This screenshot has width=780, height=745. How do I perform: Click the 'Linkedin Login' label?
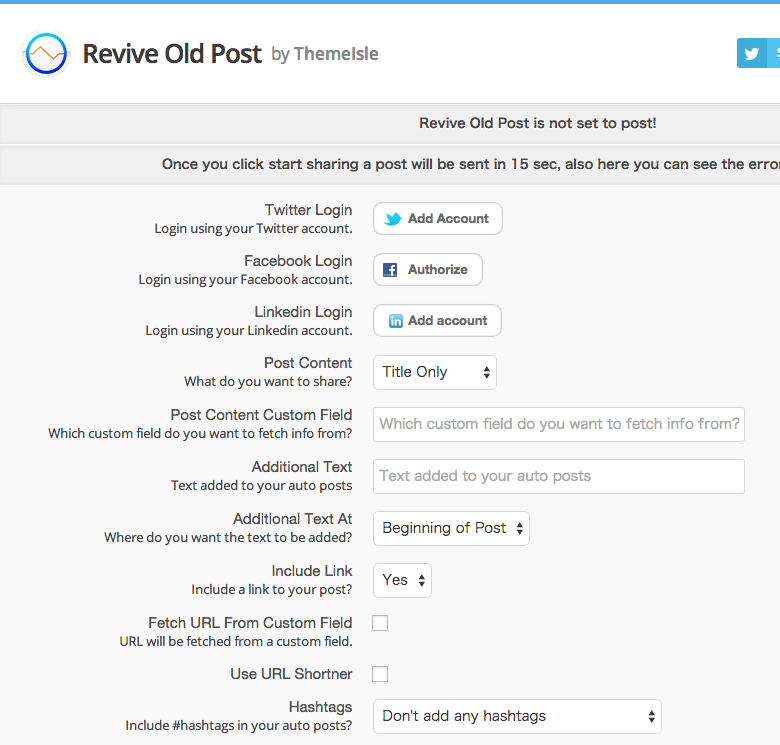coord(303,312)
